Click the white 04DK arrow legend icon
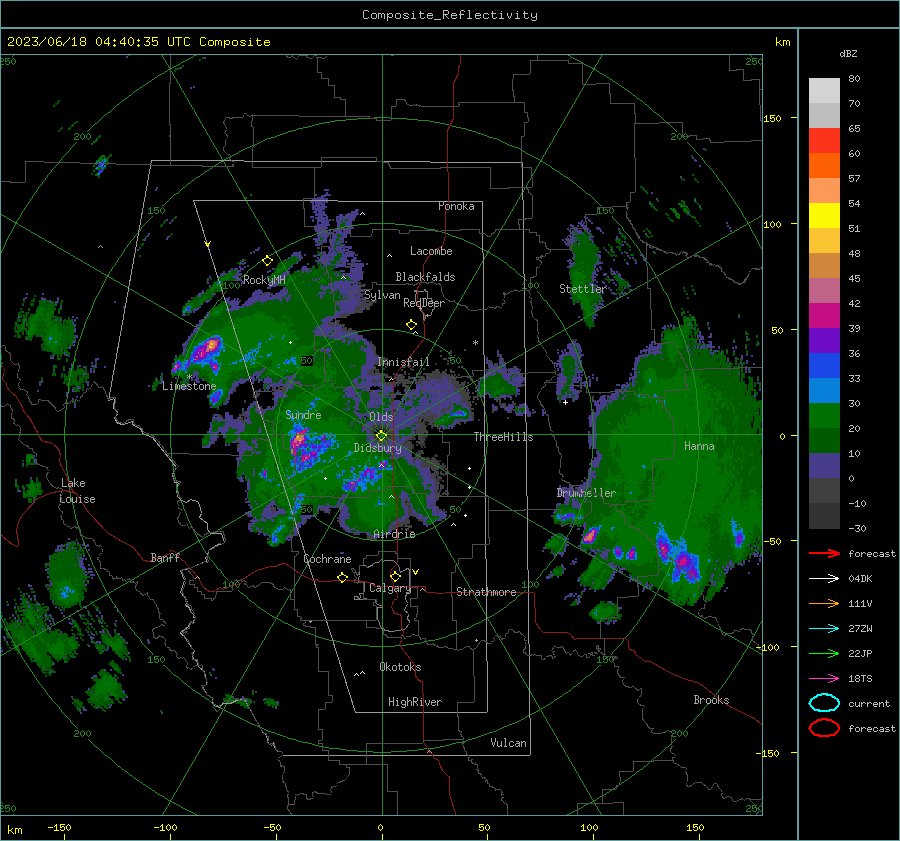The width and height of the screenshot is (900, 841). pyautogui.click(x=824, y=579)
